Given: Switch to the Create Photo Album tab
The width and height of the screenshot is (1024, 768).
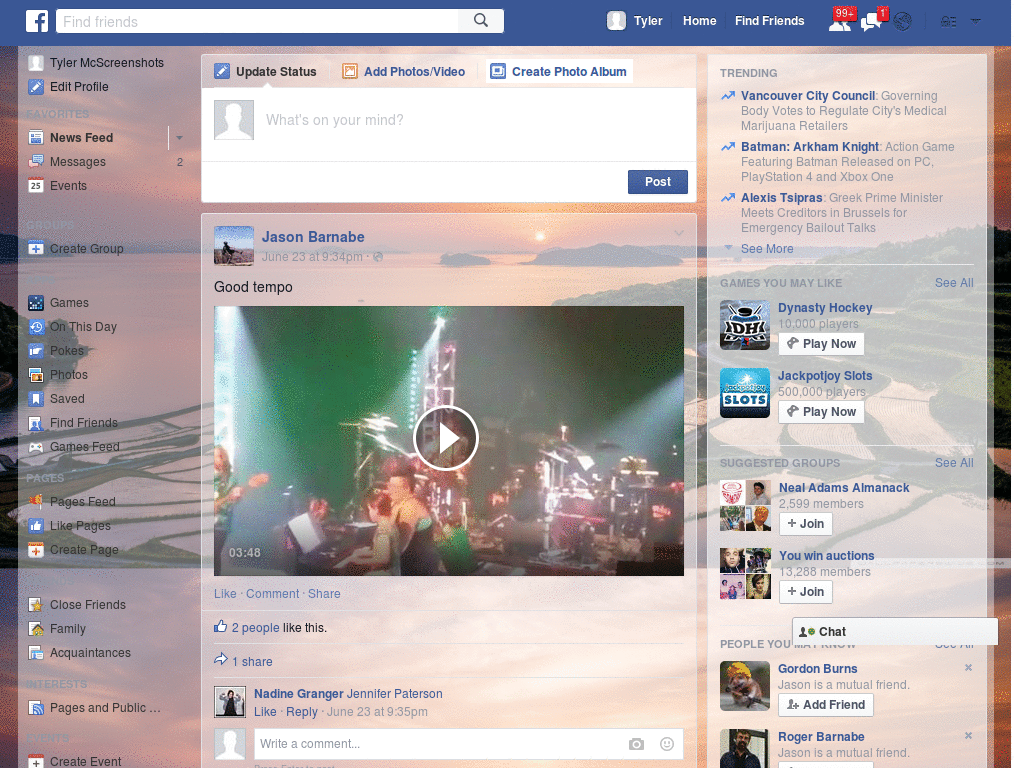Looking at the screenshot, I should (557, 71).
